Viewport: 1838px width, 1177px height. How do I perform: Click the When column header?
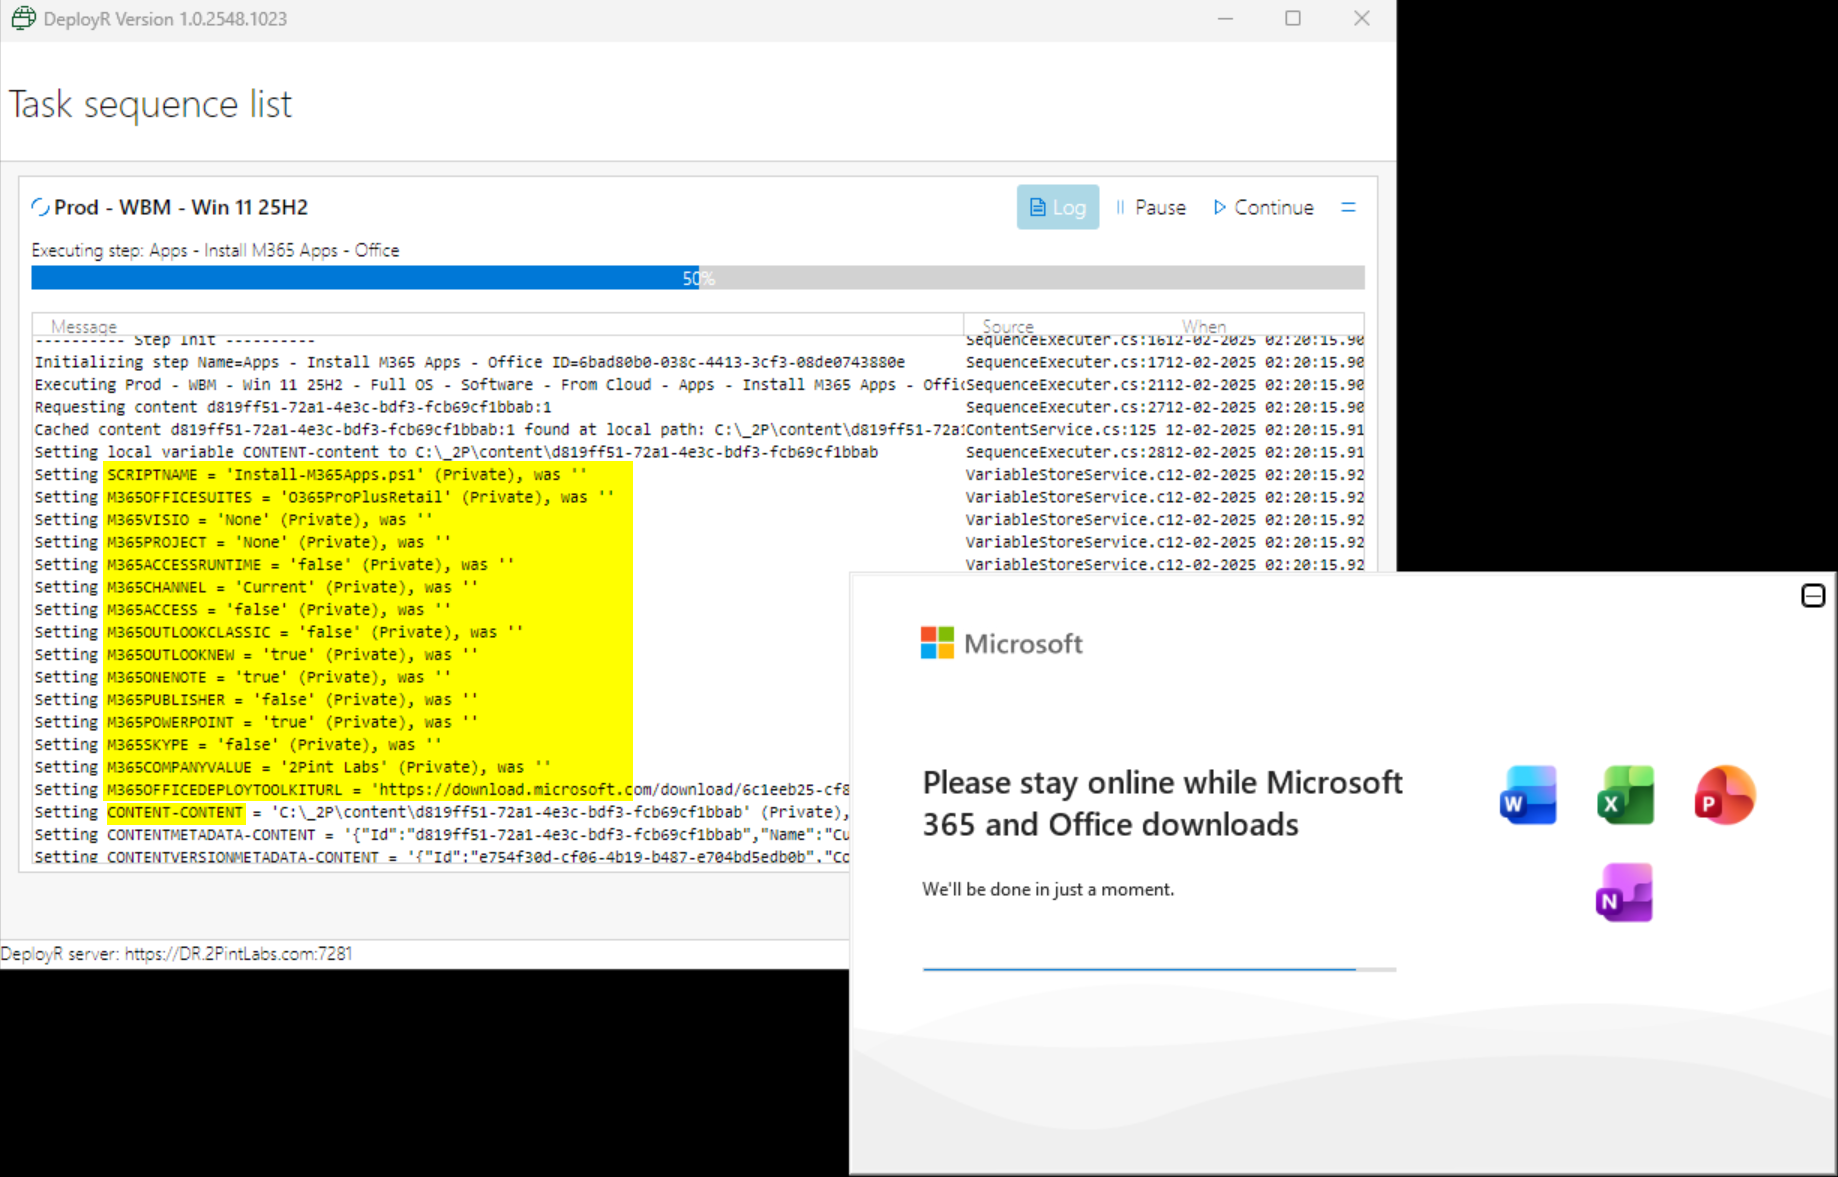pos(1203,326)
